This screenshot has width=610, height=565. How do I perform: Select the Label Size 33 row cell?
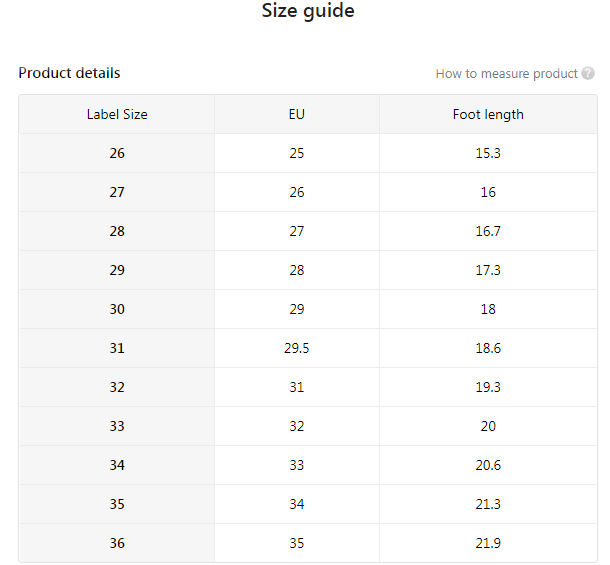117,427
